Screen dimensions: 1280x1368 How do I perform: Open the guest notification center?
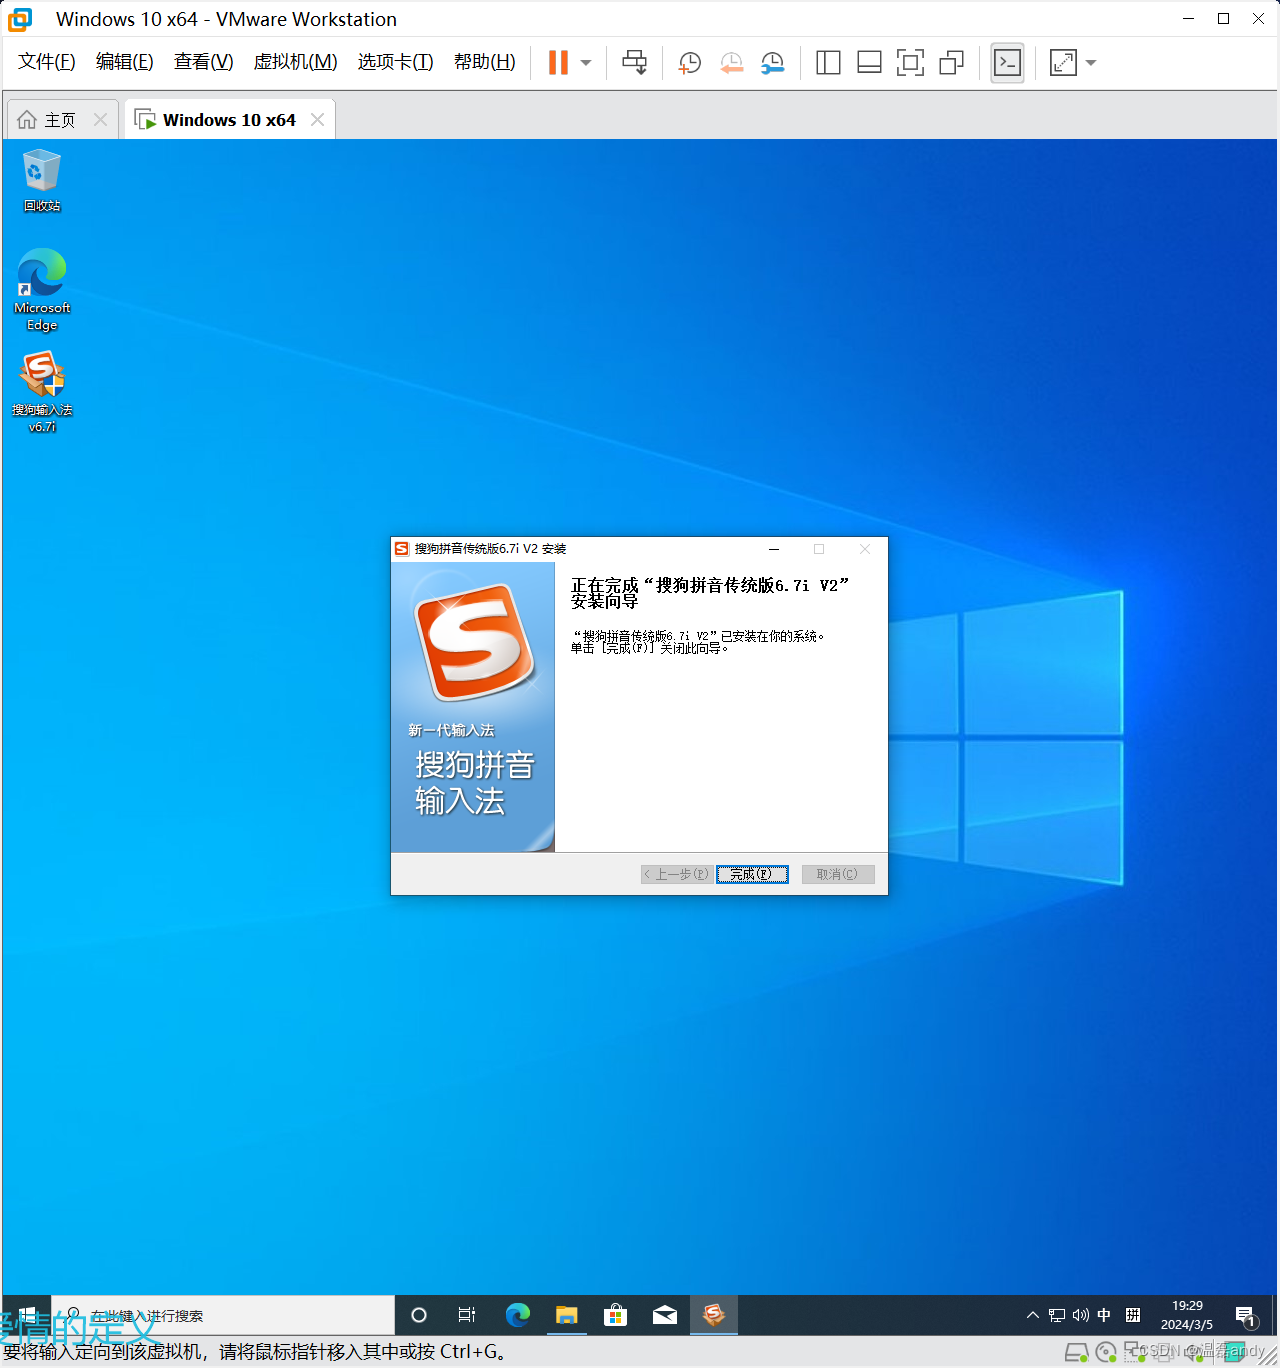click(x=1245, y=1315)
